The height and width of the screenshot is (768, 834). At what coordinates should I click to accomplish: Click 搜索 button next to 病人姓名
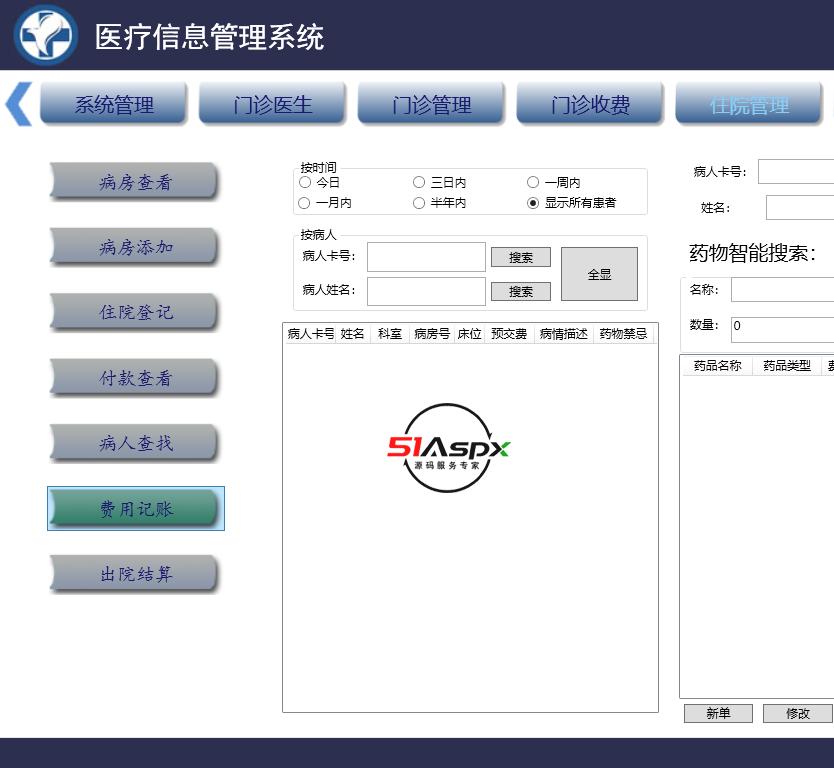[521, 291]
